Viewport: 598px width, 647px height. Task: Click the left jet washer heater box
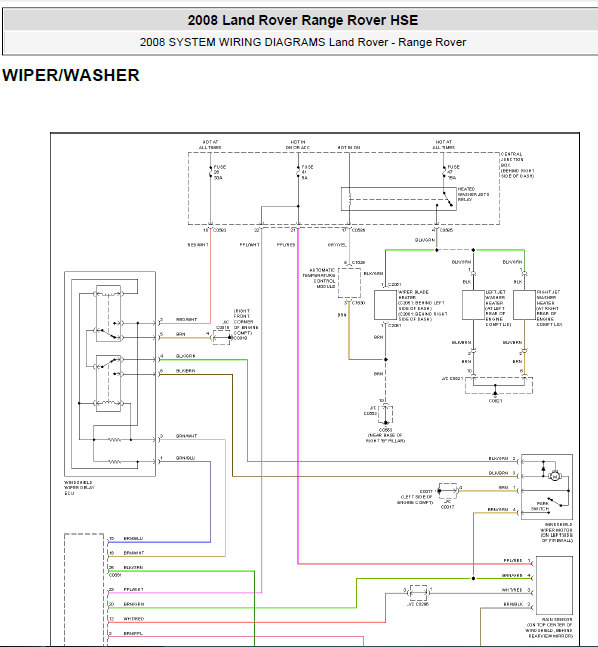(473, 305)
